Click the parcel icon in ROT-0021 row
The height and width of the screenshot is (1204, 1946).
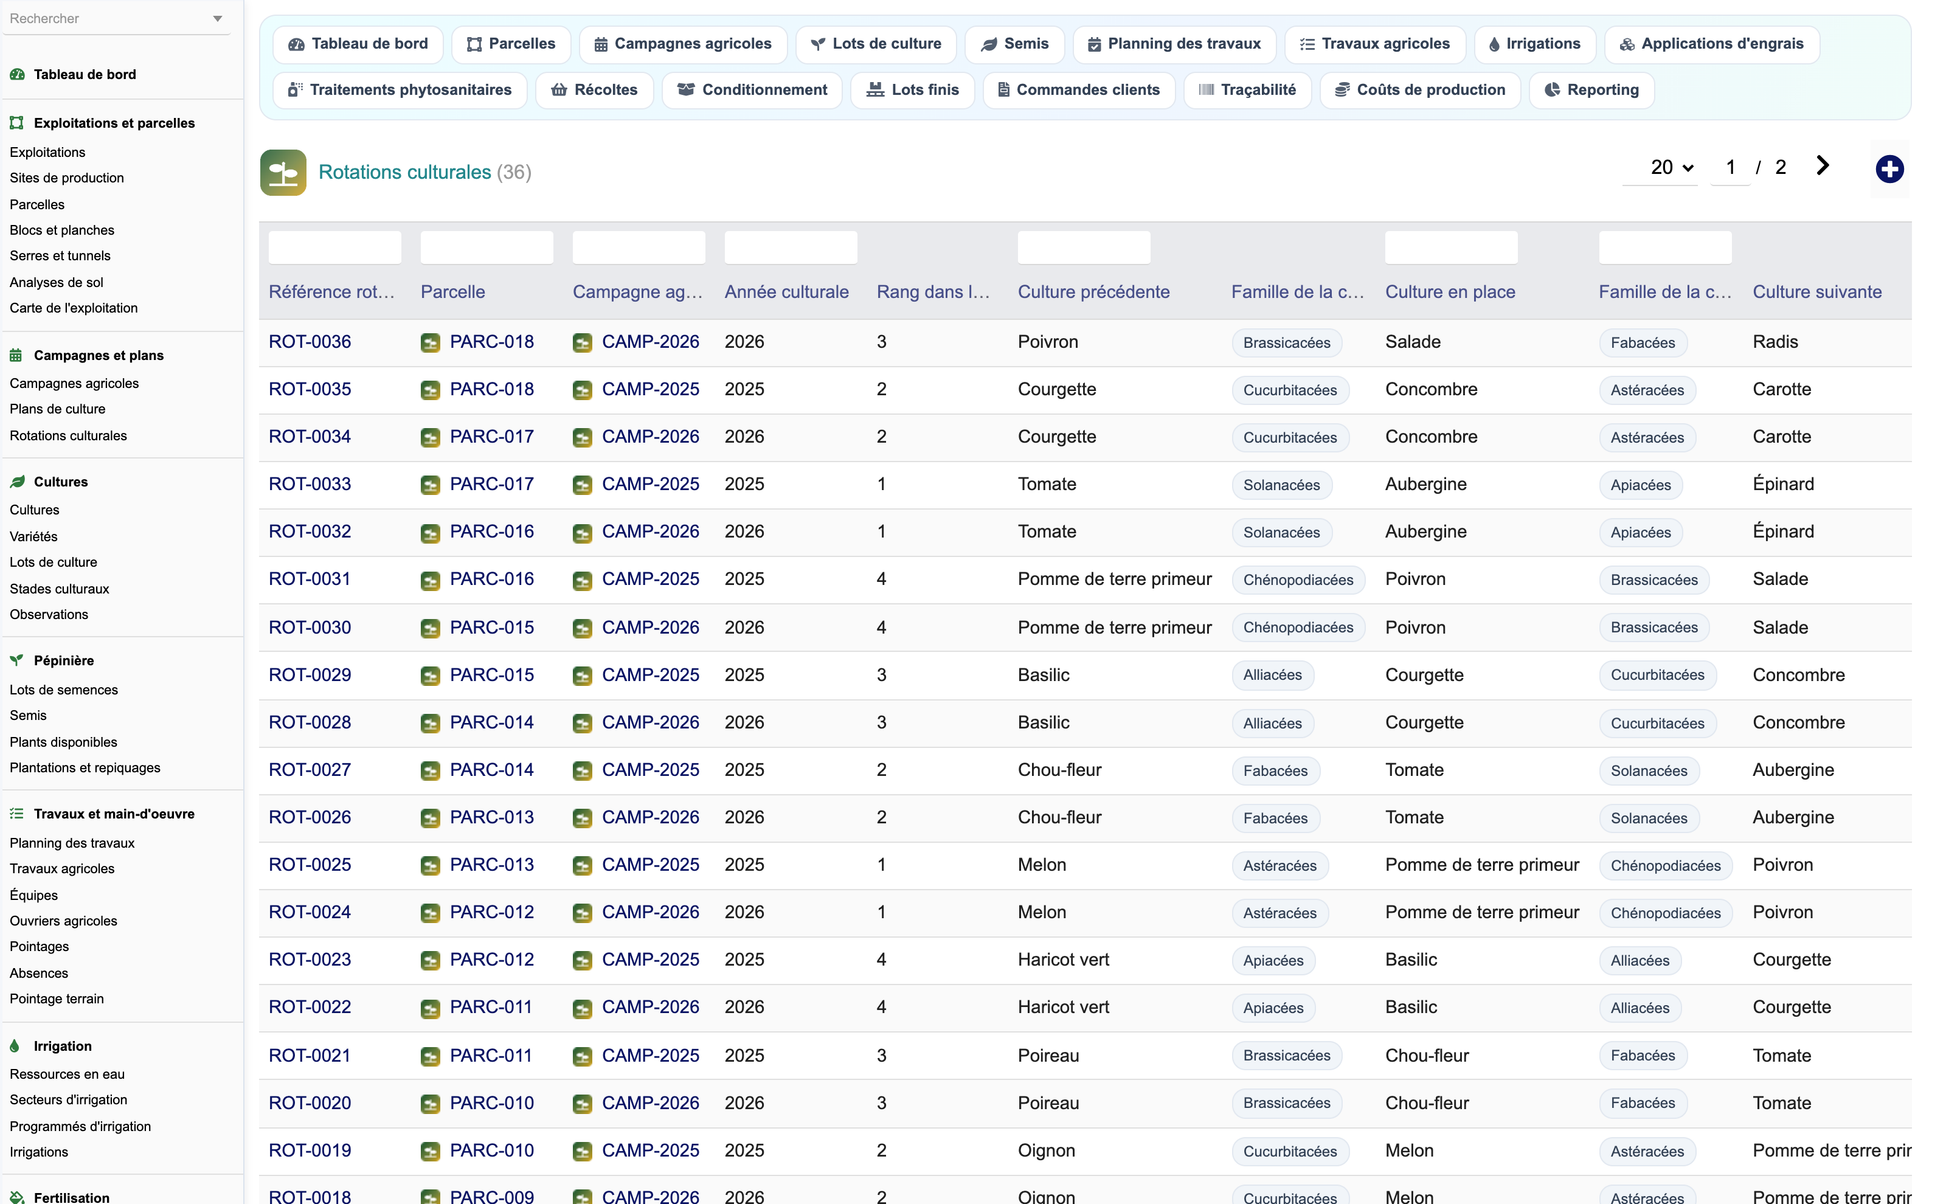(430, 1057)
